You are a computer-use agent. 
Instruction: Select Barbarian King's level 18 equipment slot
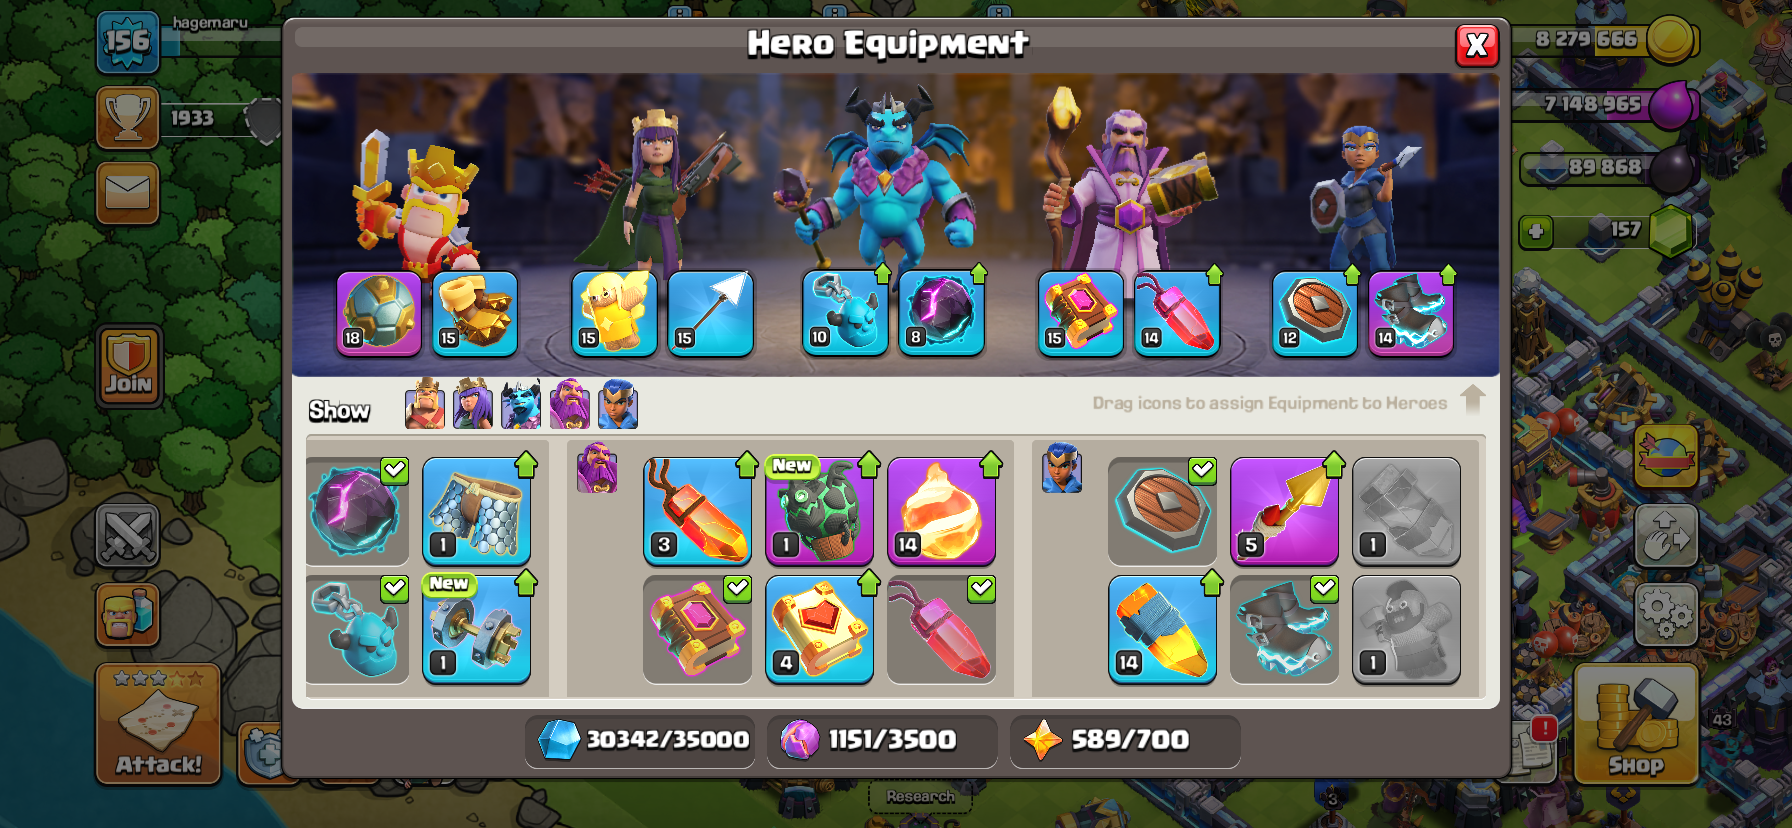pos(379,313)
